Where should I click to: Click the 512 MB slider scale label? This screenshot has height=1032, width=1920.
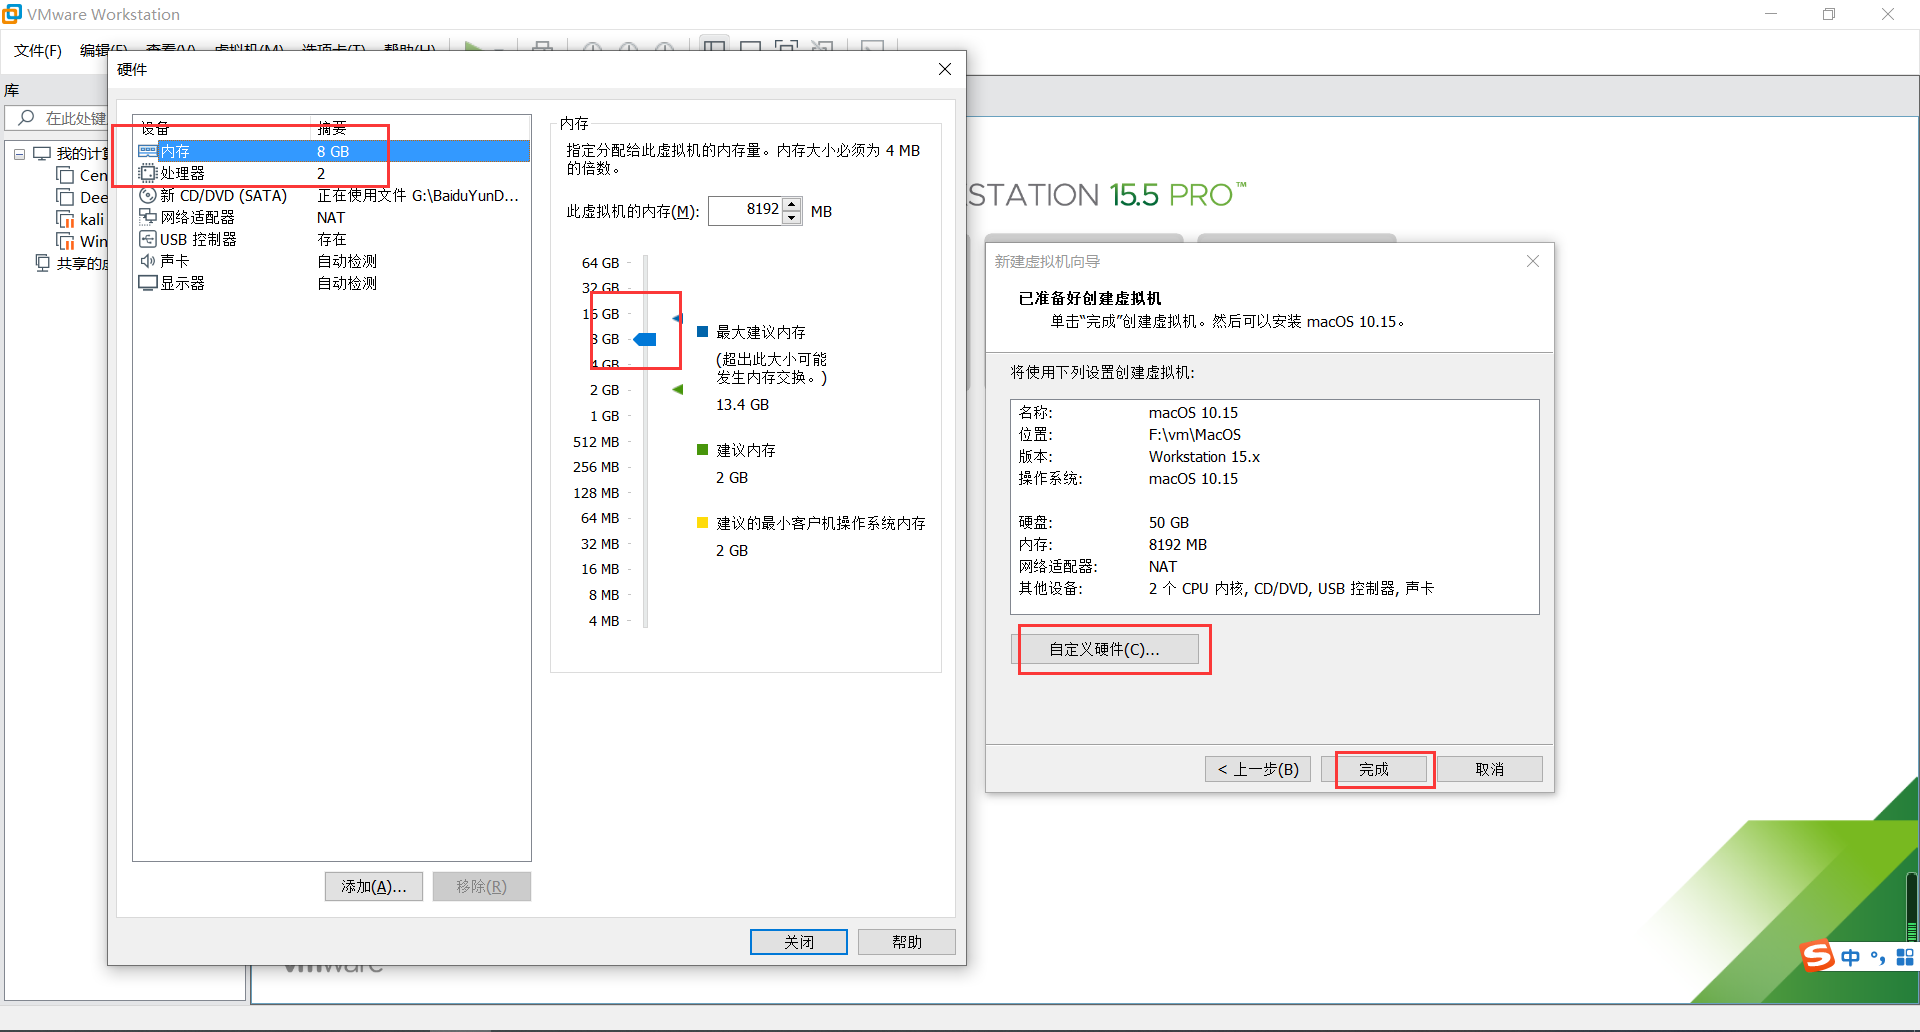[x=596, y=442]
